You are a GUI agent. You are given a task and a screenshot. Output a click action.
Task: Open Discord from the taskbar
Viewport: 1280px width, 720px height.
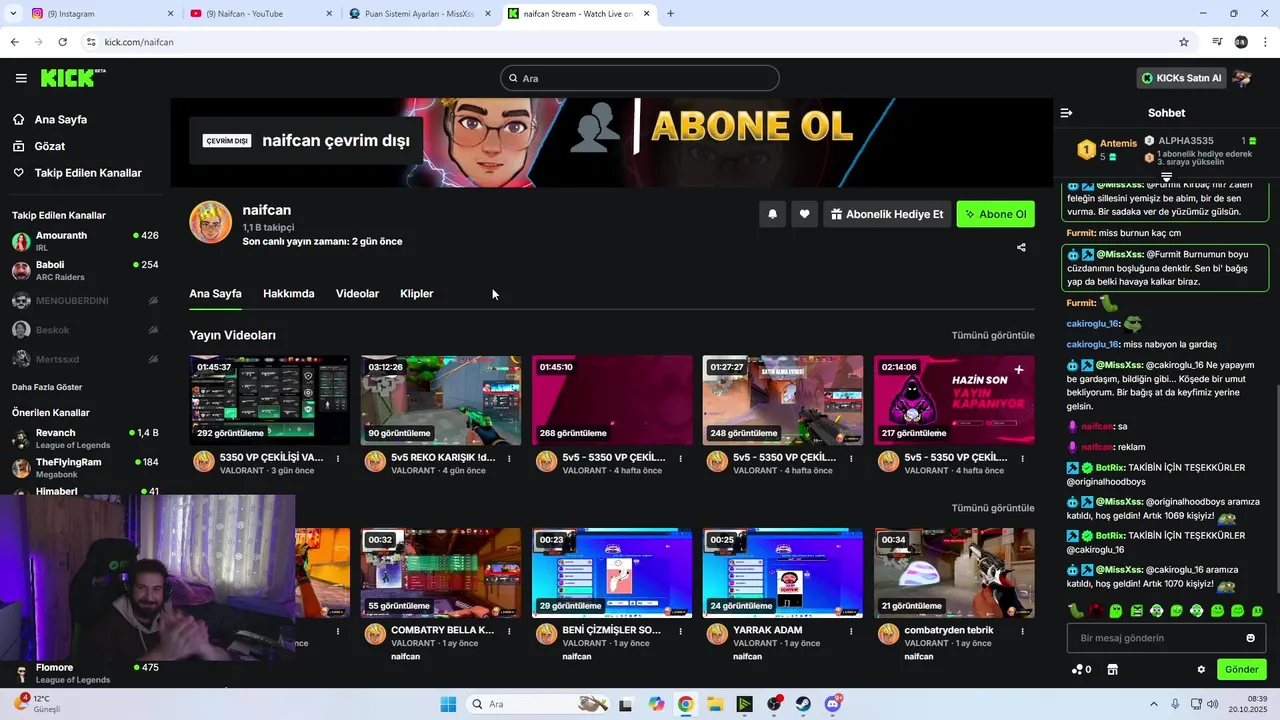[x=834, y=704]
